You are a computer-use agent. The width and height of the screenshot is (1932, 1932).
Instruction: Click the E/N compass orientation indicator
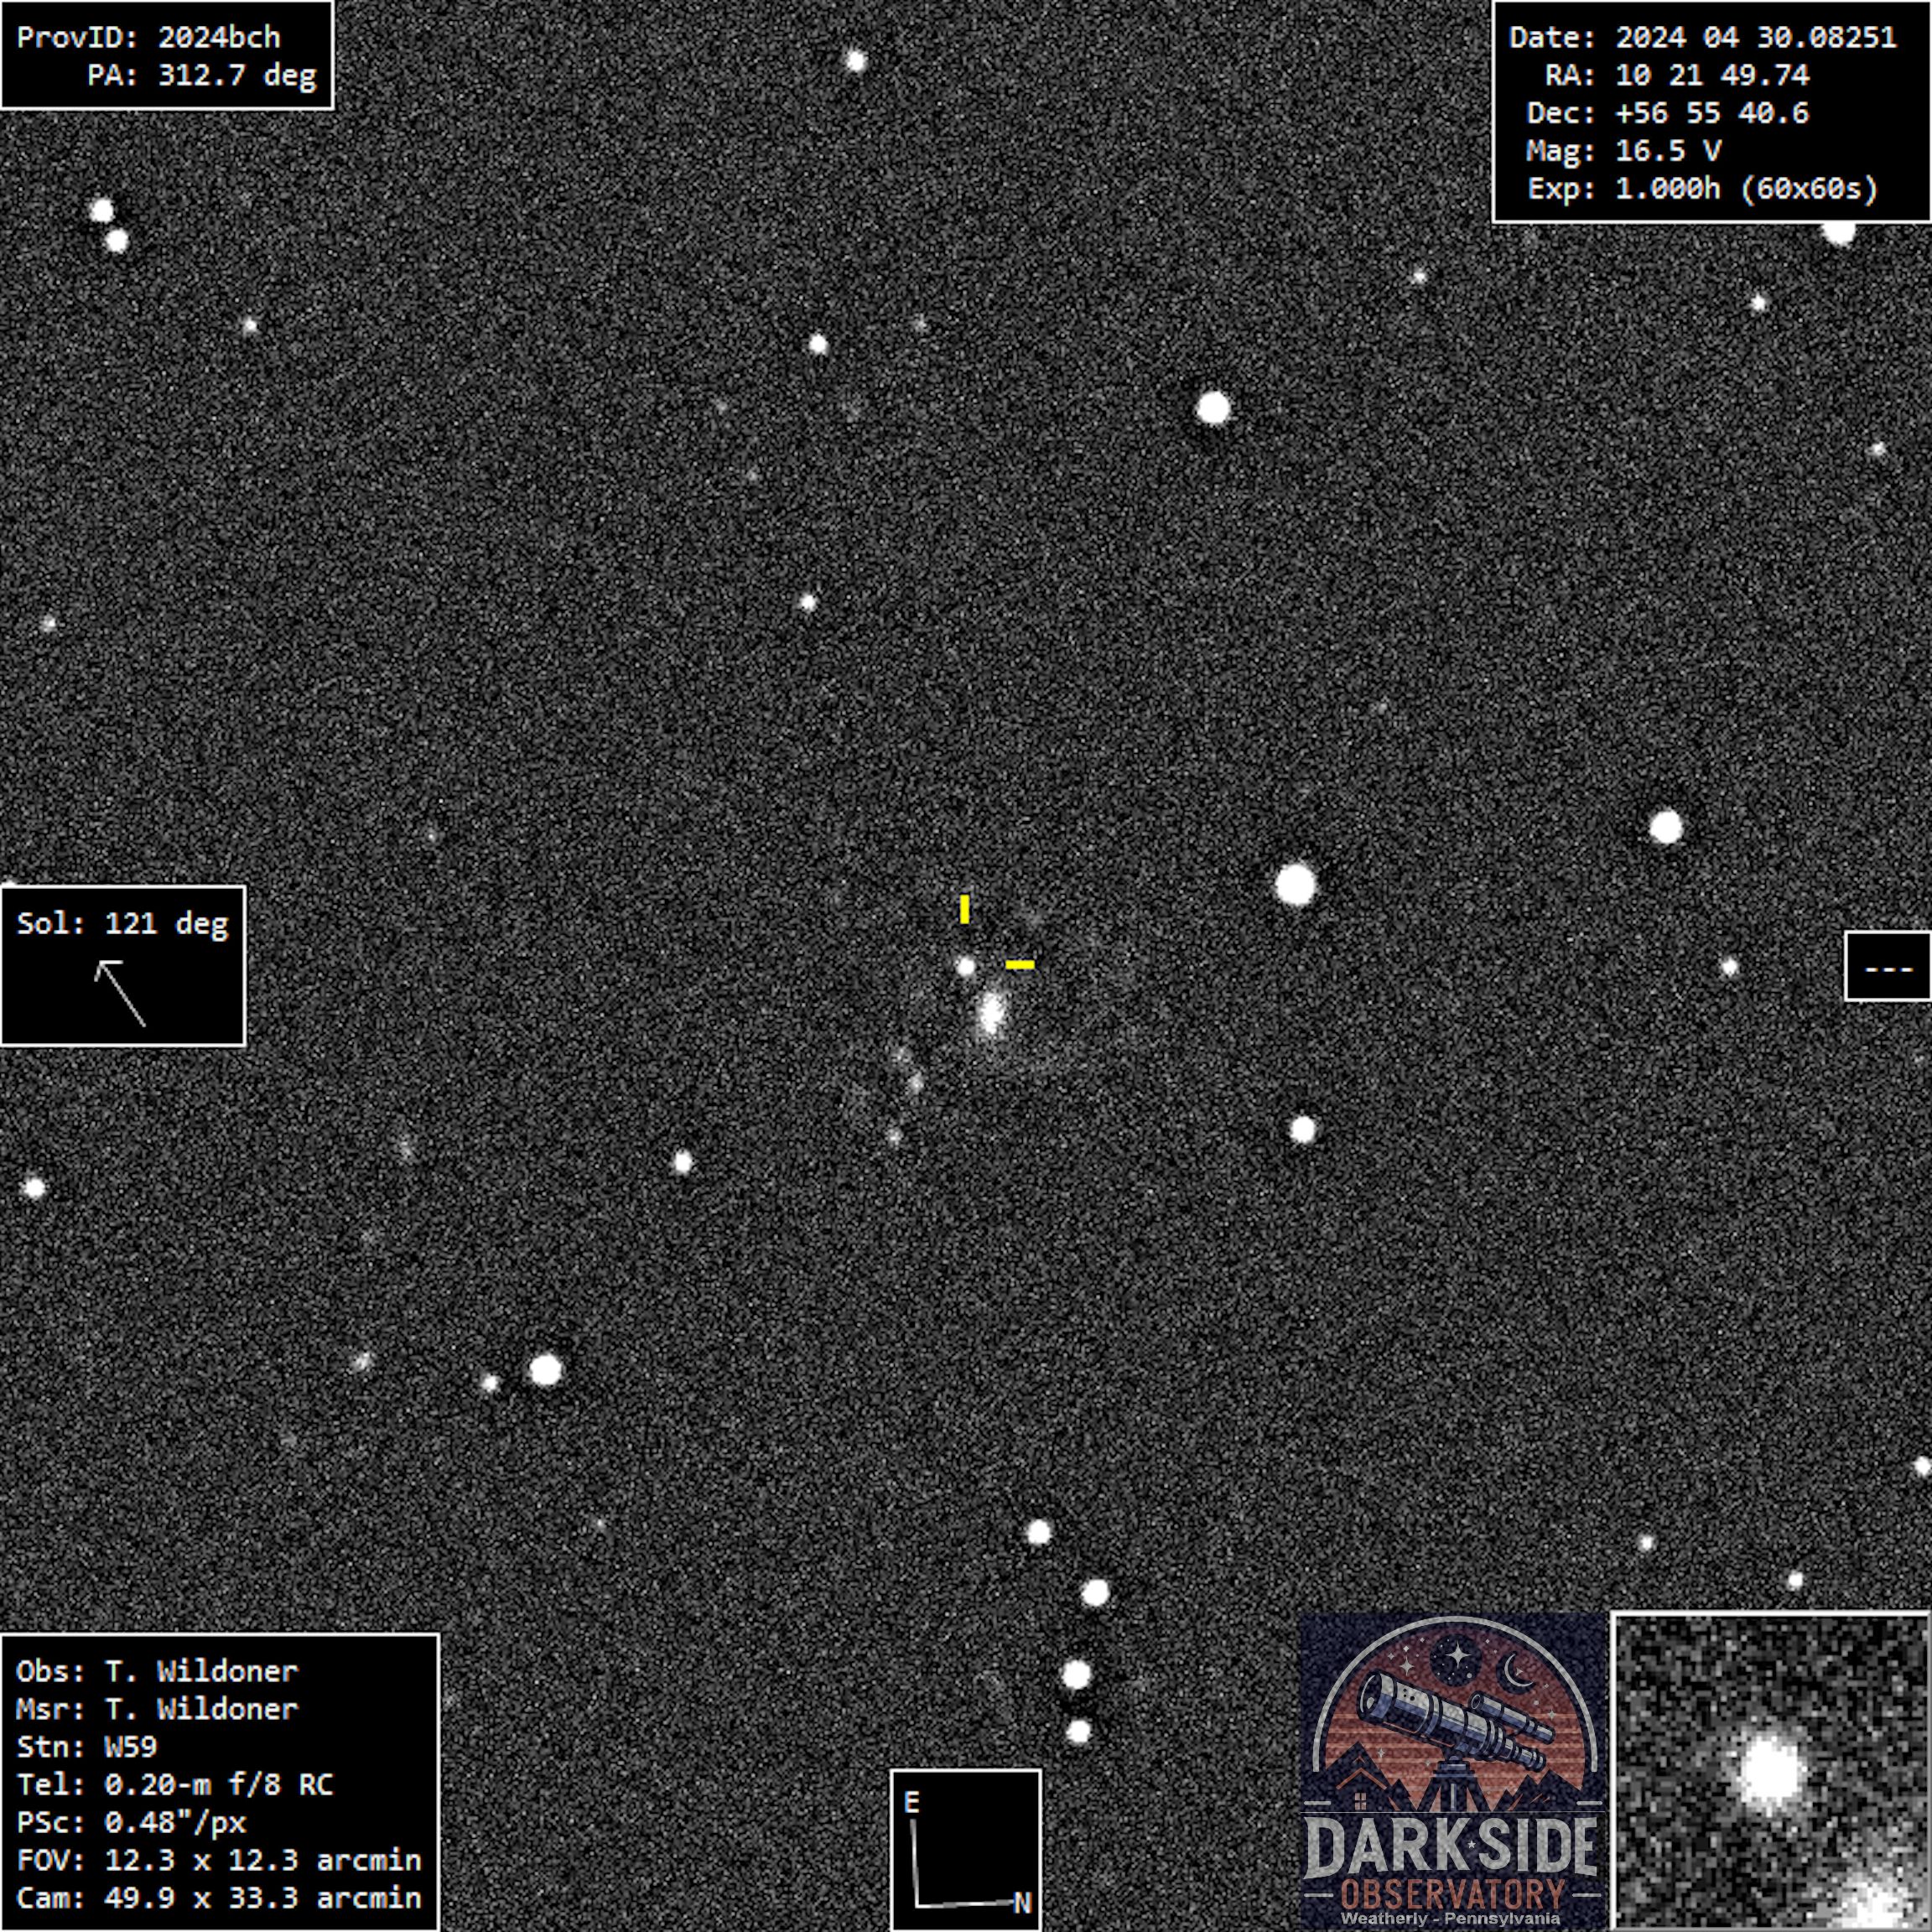[965, 1850]
